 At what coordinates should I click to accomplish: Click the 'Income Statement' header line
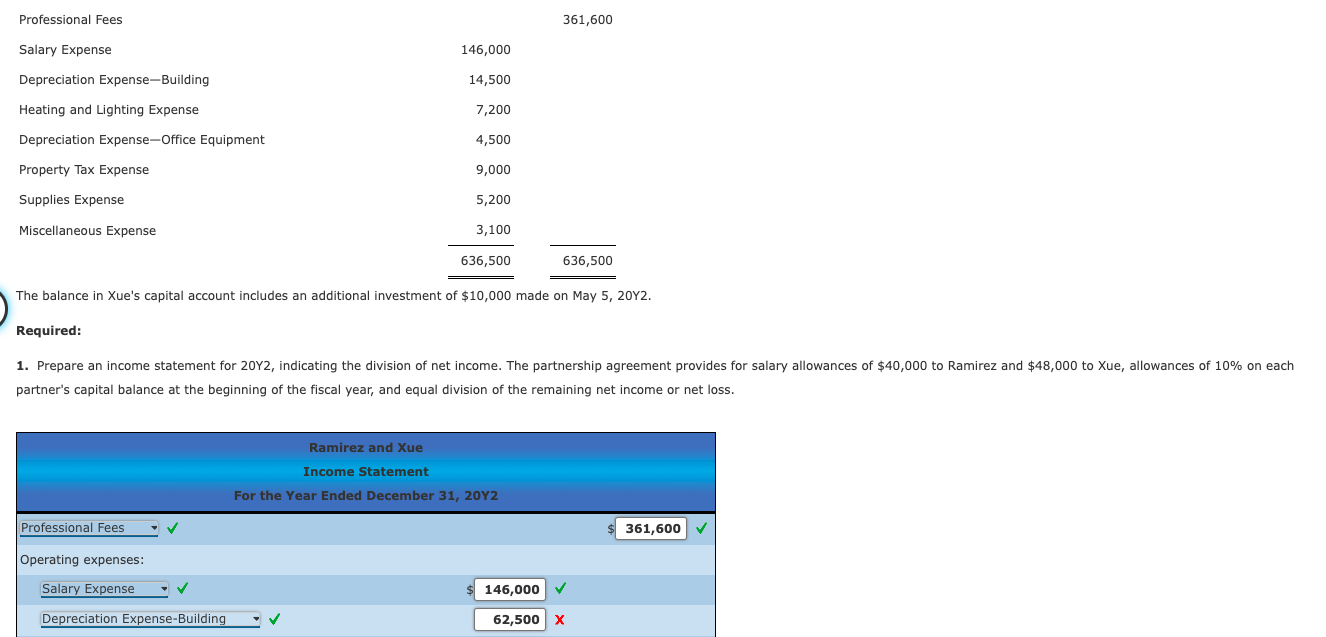coord(366,472)
